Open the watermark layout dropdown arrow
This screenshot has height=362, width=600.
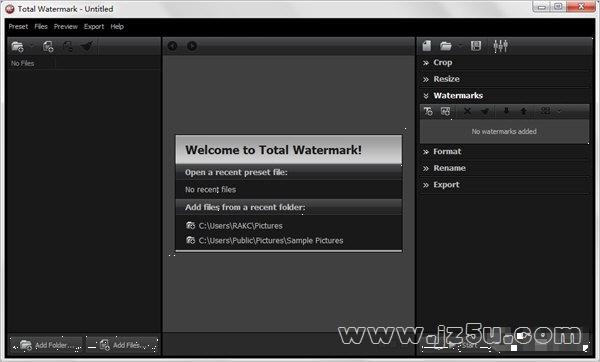(559, 111)
